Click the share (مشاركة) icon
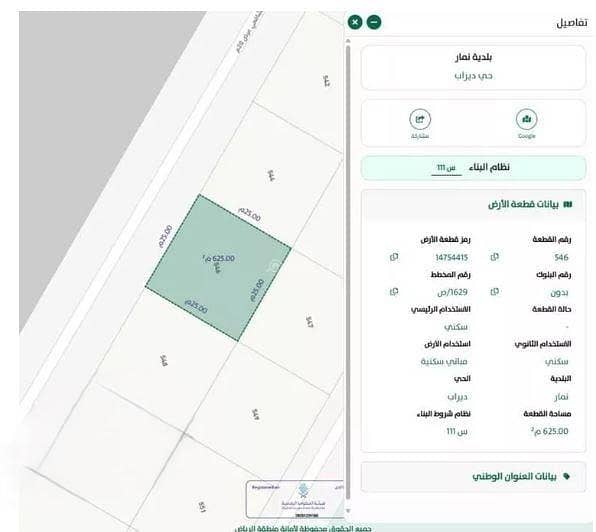Screen dimensions: 596x532 [x=420, y=119]
